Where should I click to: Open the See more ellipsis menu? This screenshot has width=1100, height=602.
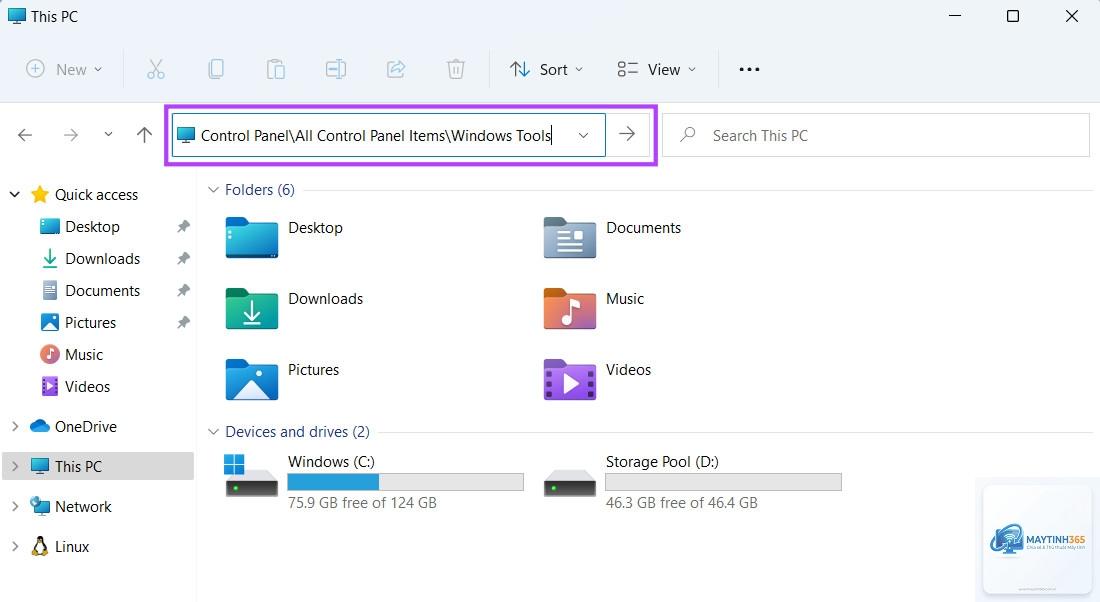pyautogui.click(x=749, y=69)
